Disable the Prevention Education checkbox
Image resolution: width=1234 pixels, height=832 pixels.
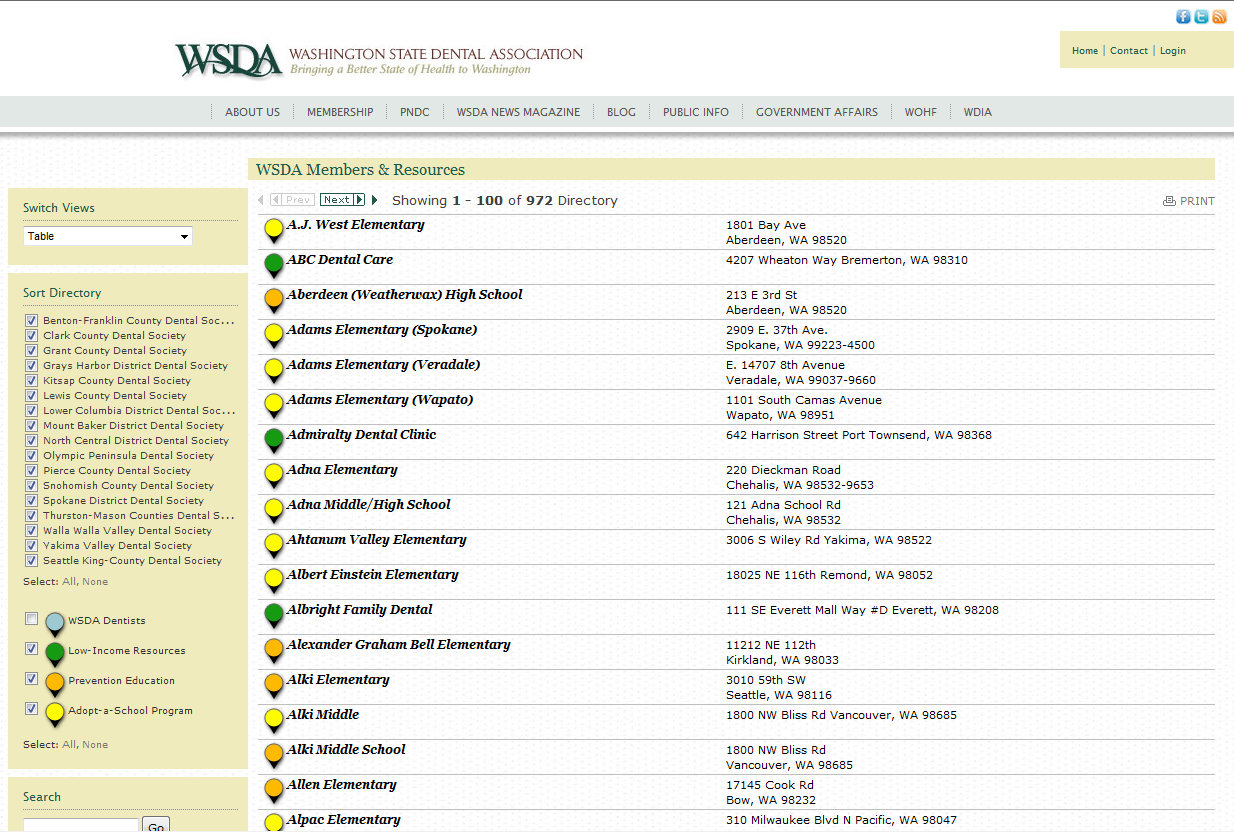(x=31, y=679)
